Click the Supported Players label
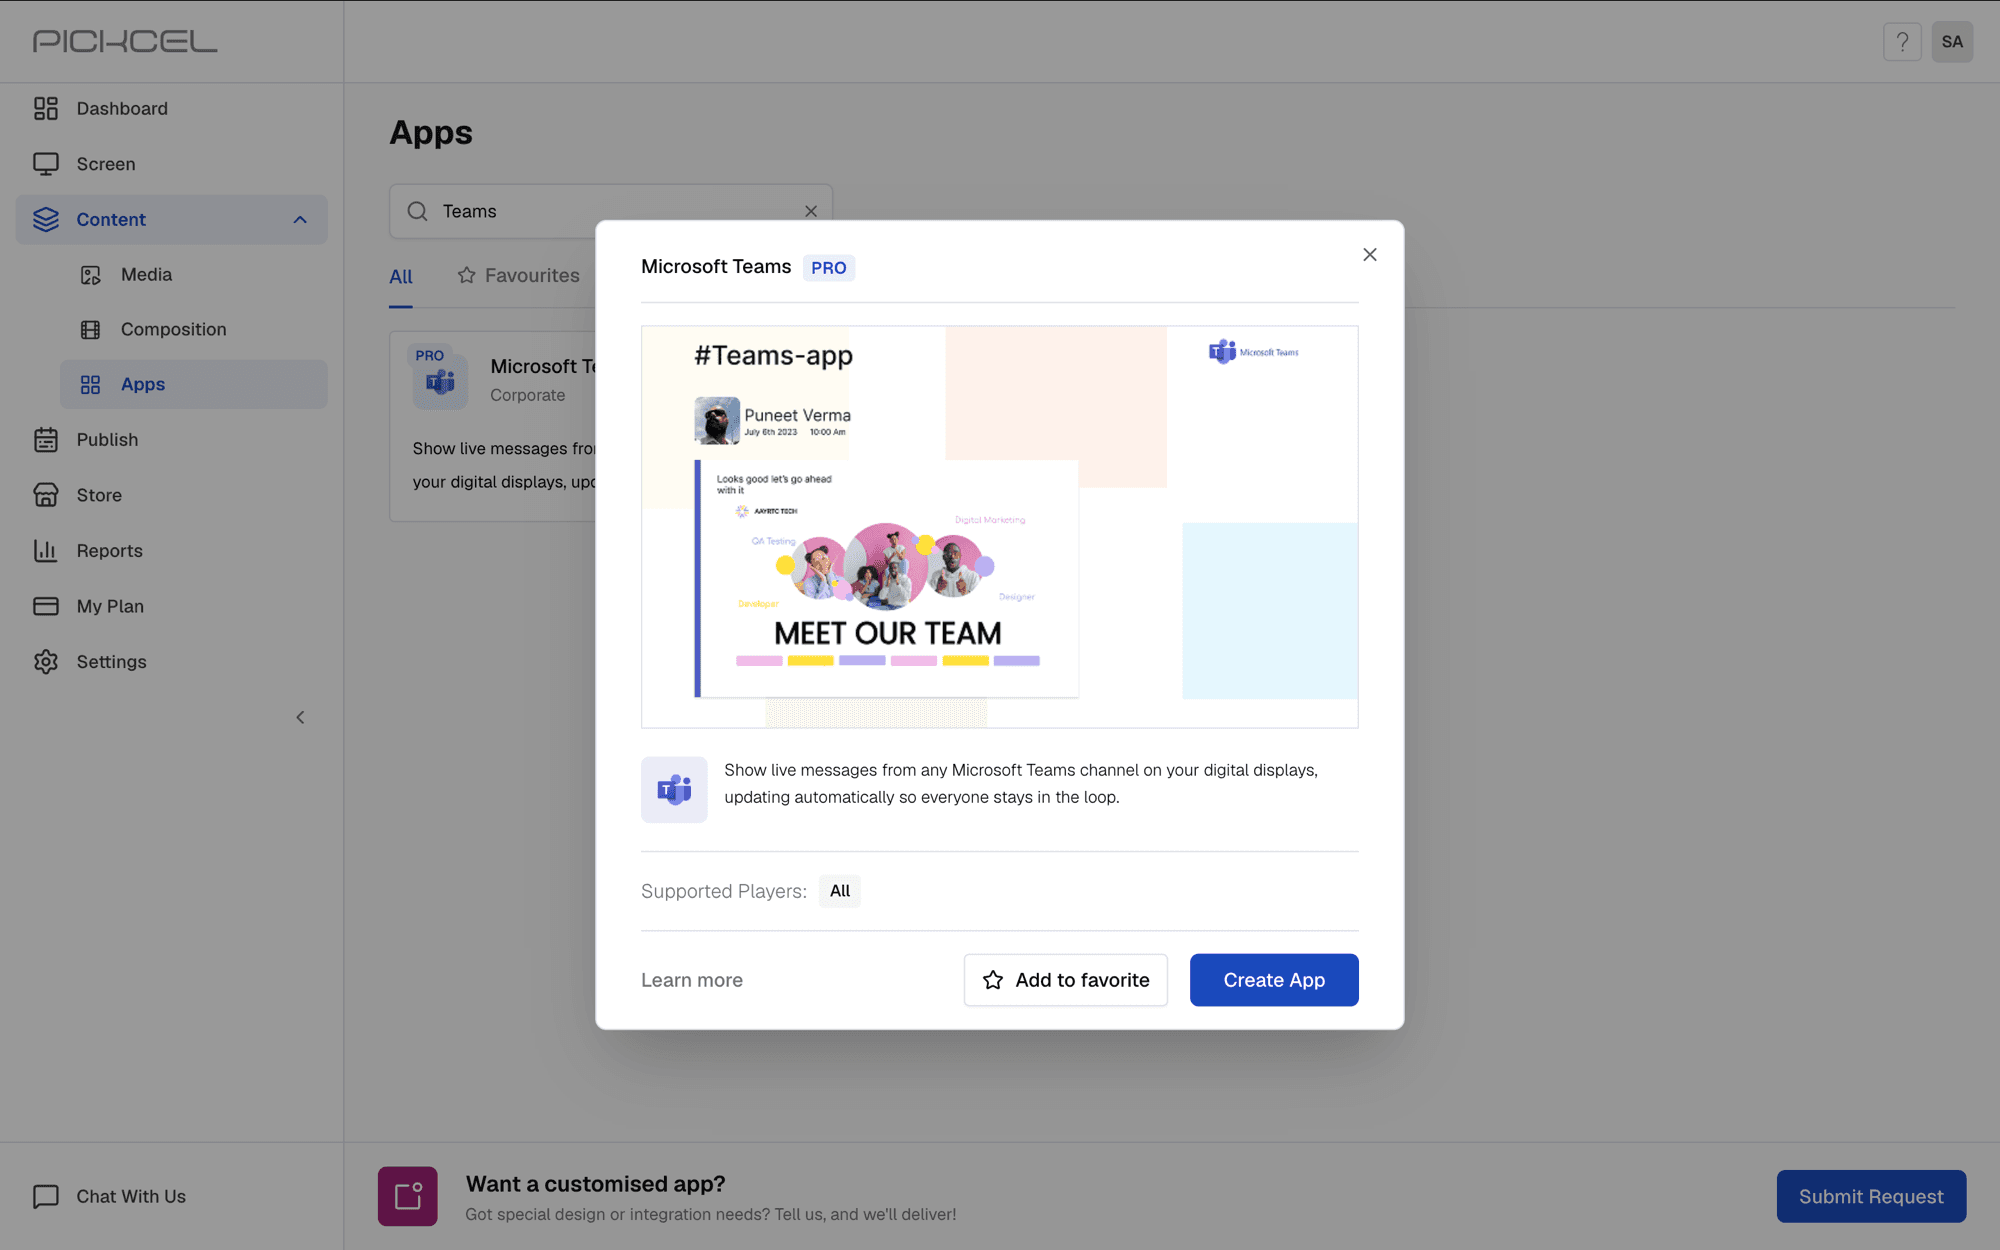The height and width of the screenshot is (1250, 2000). (724, 891)
